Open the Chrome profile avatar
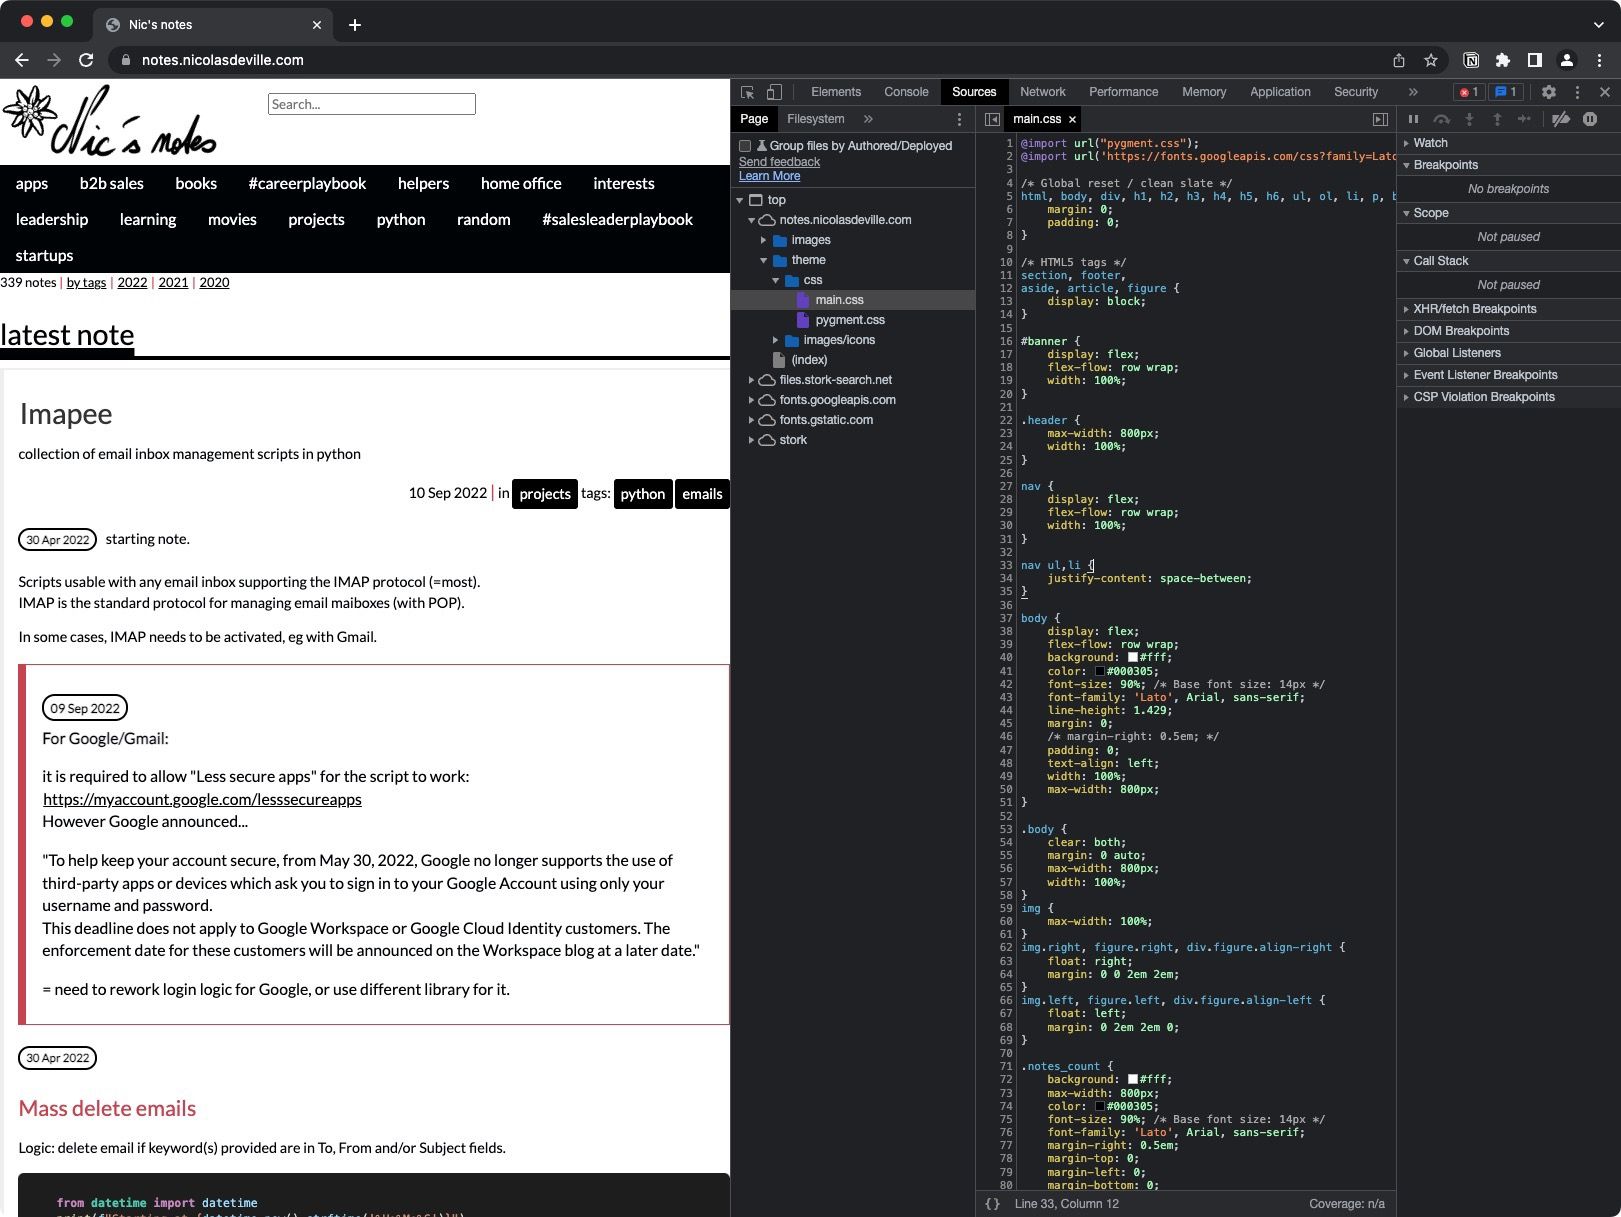 pyautogui.click(x=1567, y=60)
